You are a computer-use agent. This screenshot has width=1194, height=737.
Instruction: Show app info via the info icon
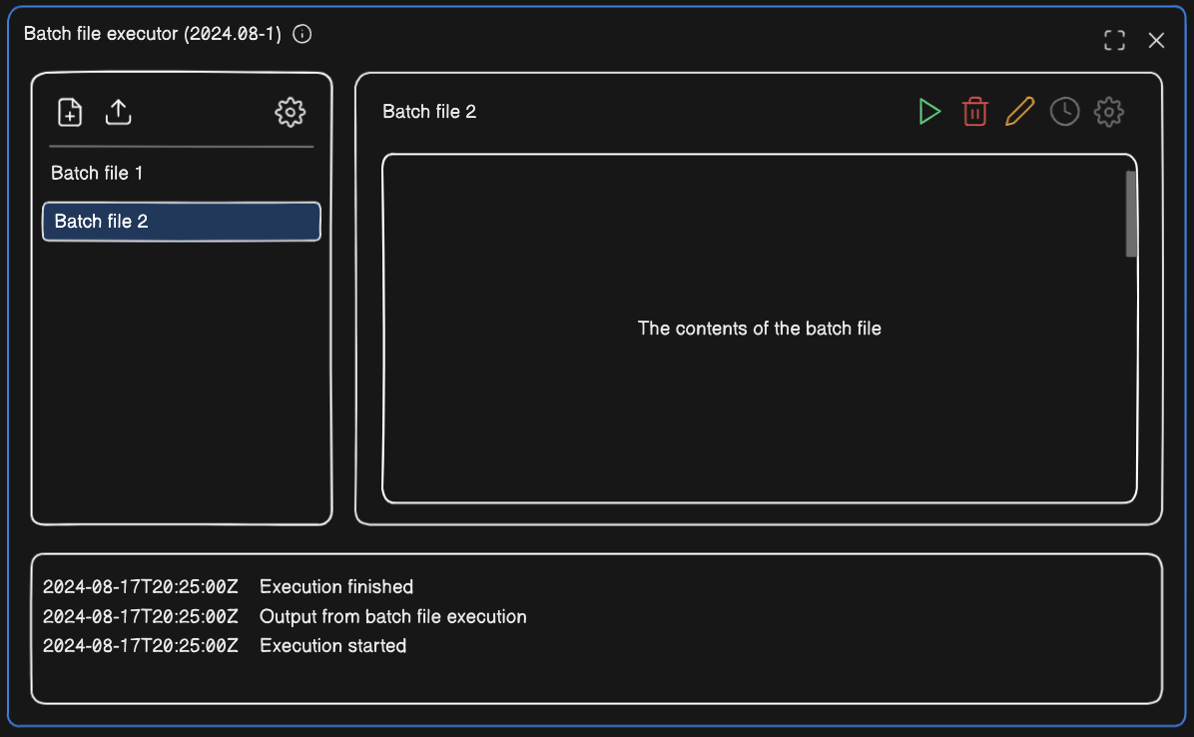point(301,33)
